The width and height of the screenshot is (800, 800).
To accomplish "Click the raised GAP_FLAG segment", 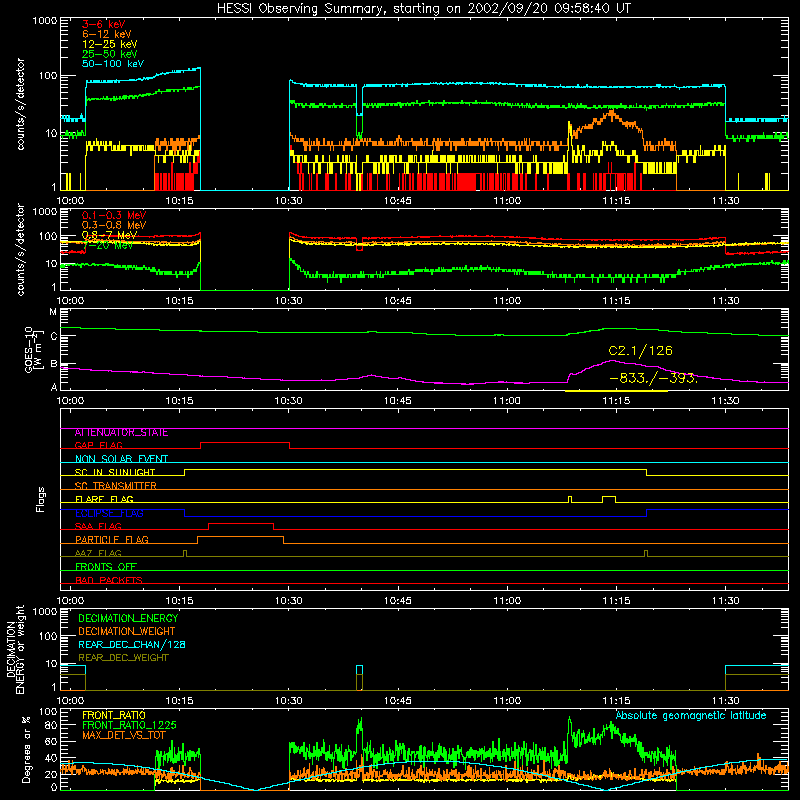I will (x=245, y=443).
